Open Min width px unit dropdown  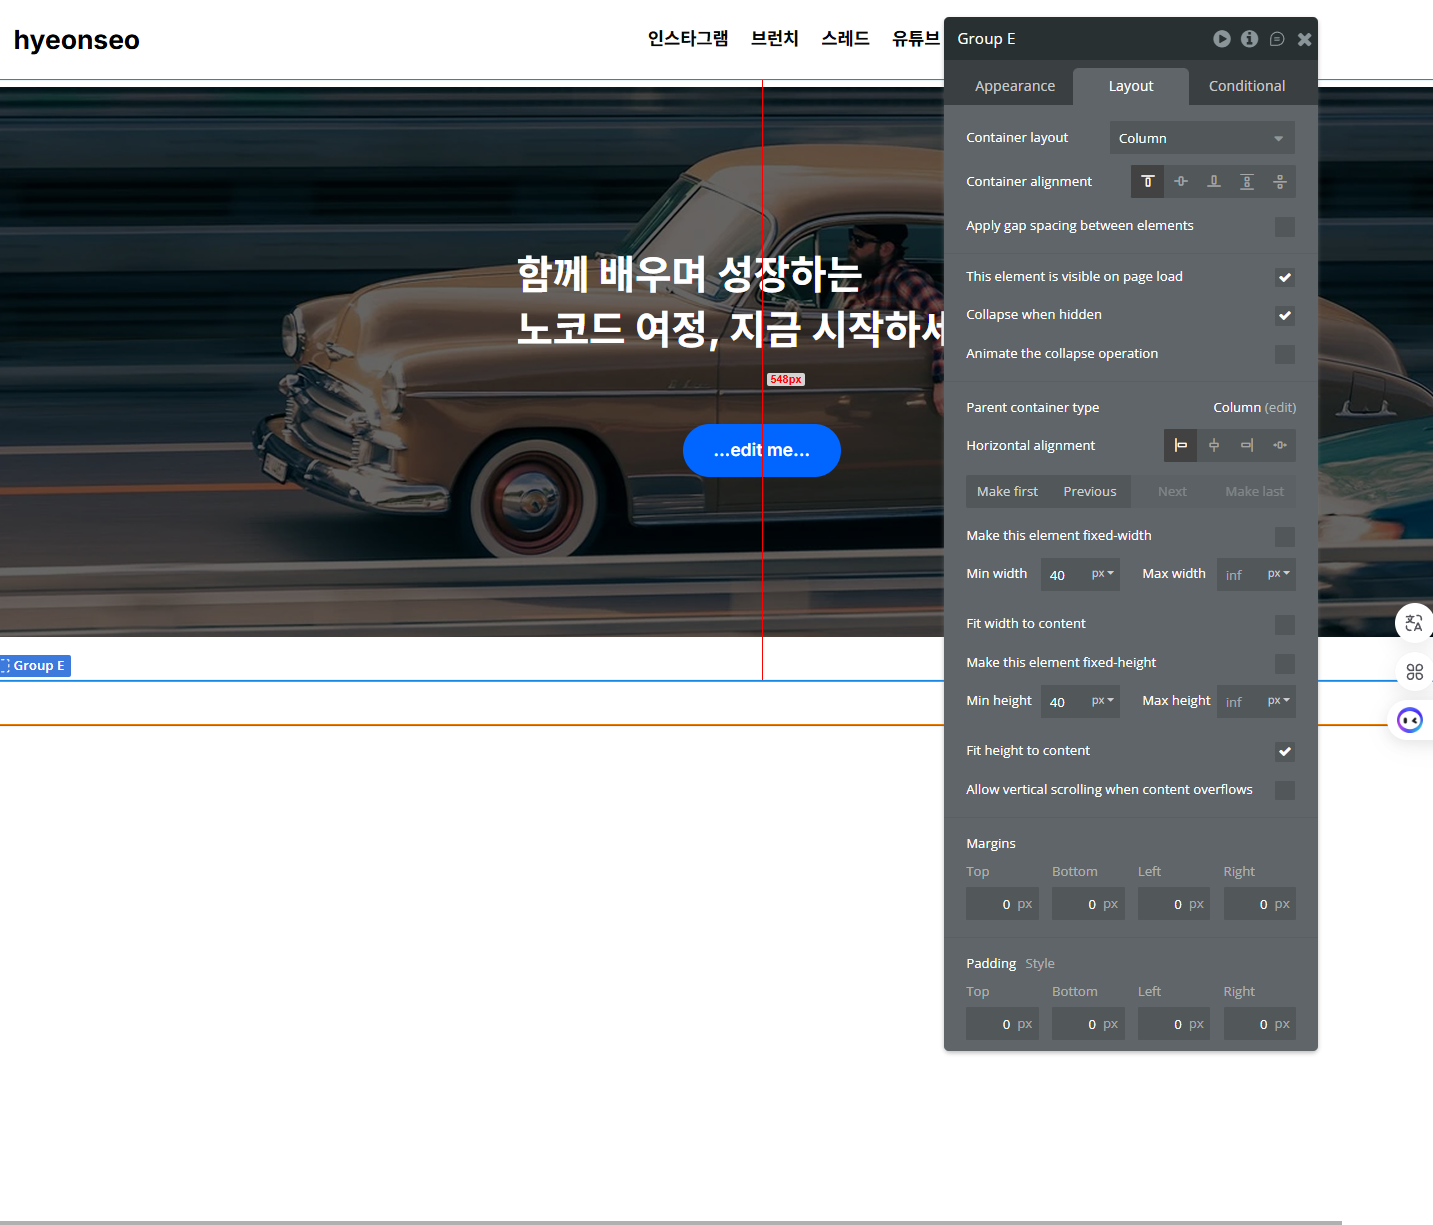pos(1102,574)
